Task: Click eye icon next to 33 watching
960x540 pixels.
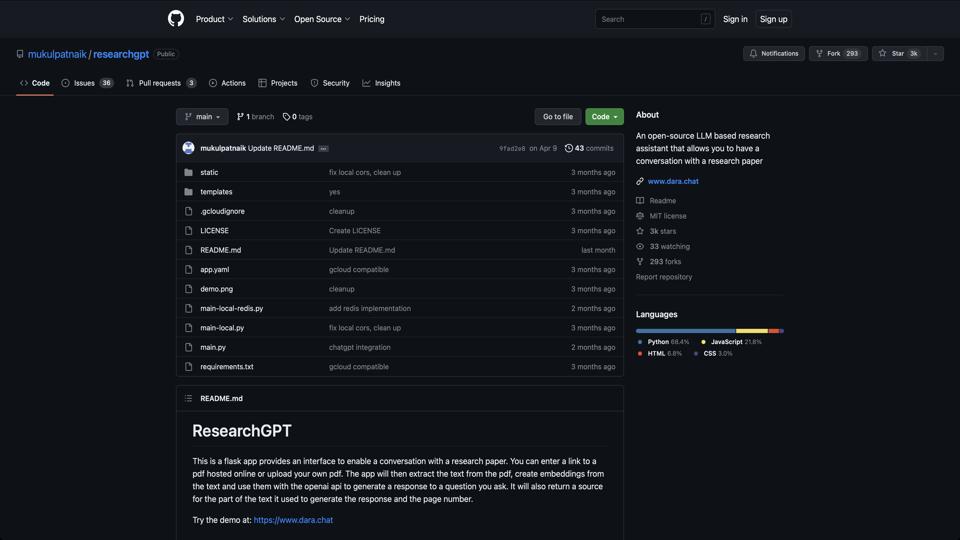Action: click(640, 247)
